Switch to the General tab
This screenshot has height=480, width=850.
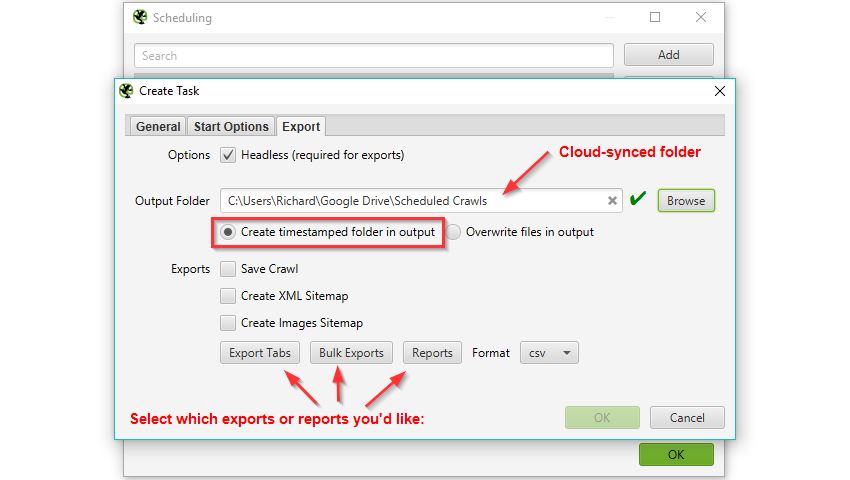158,126
